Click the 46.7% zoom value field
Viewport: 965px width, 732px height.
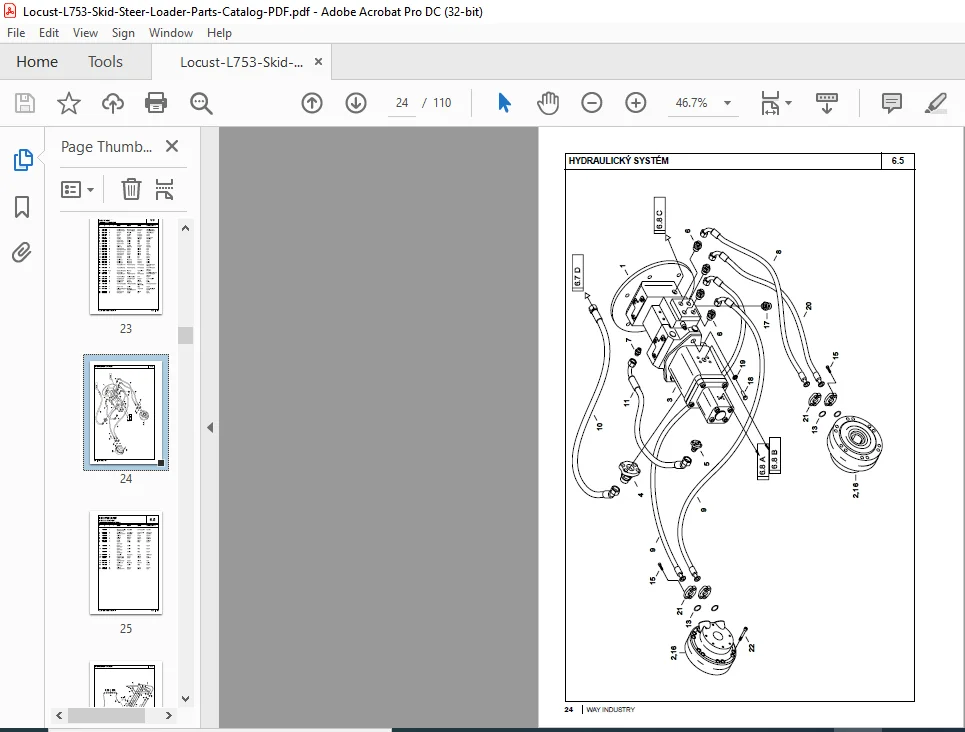691,103
